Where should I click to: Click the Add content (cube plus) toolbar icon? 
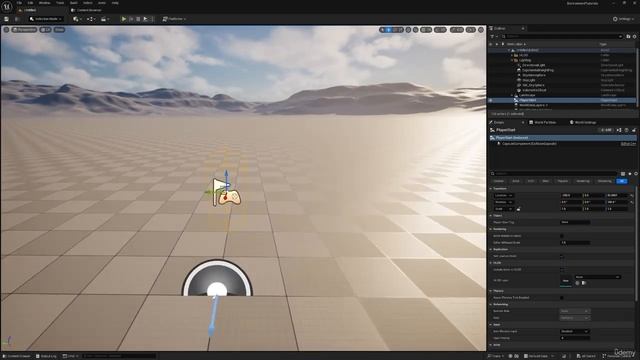coord(76,19)
